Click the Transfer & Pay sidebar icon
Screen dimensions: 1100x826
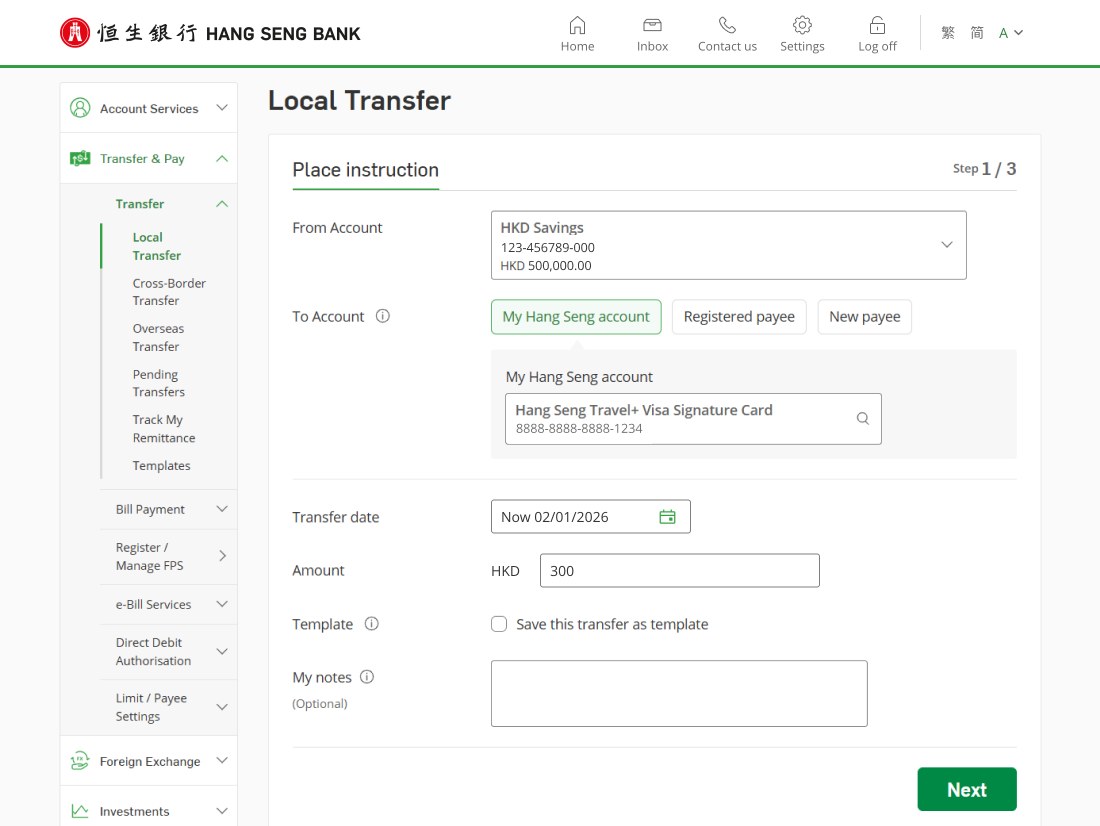pos(78,158)
